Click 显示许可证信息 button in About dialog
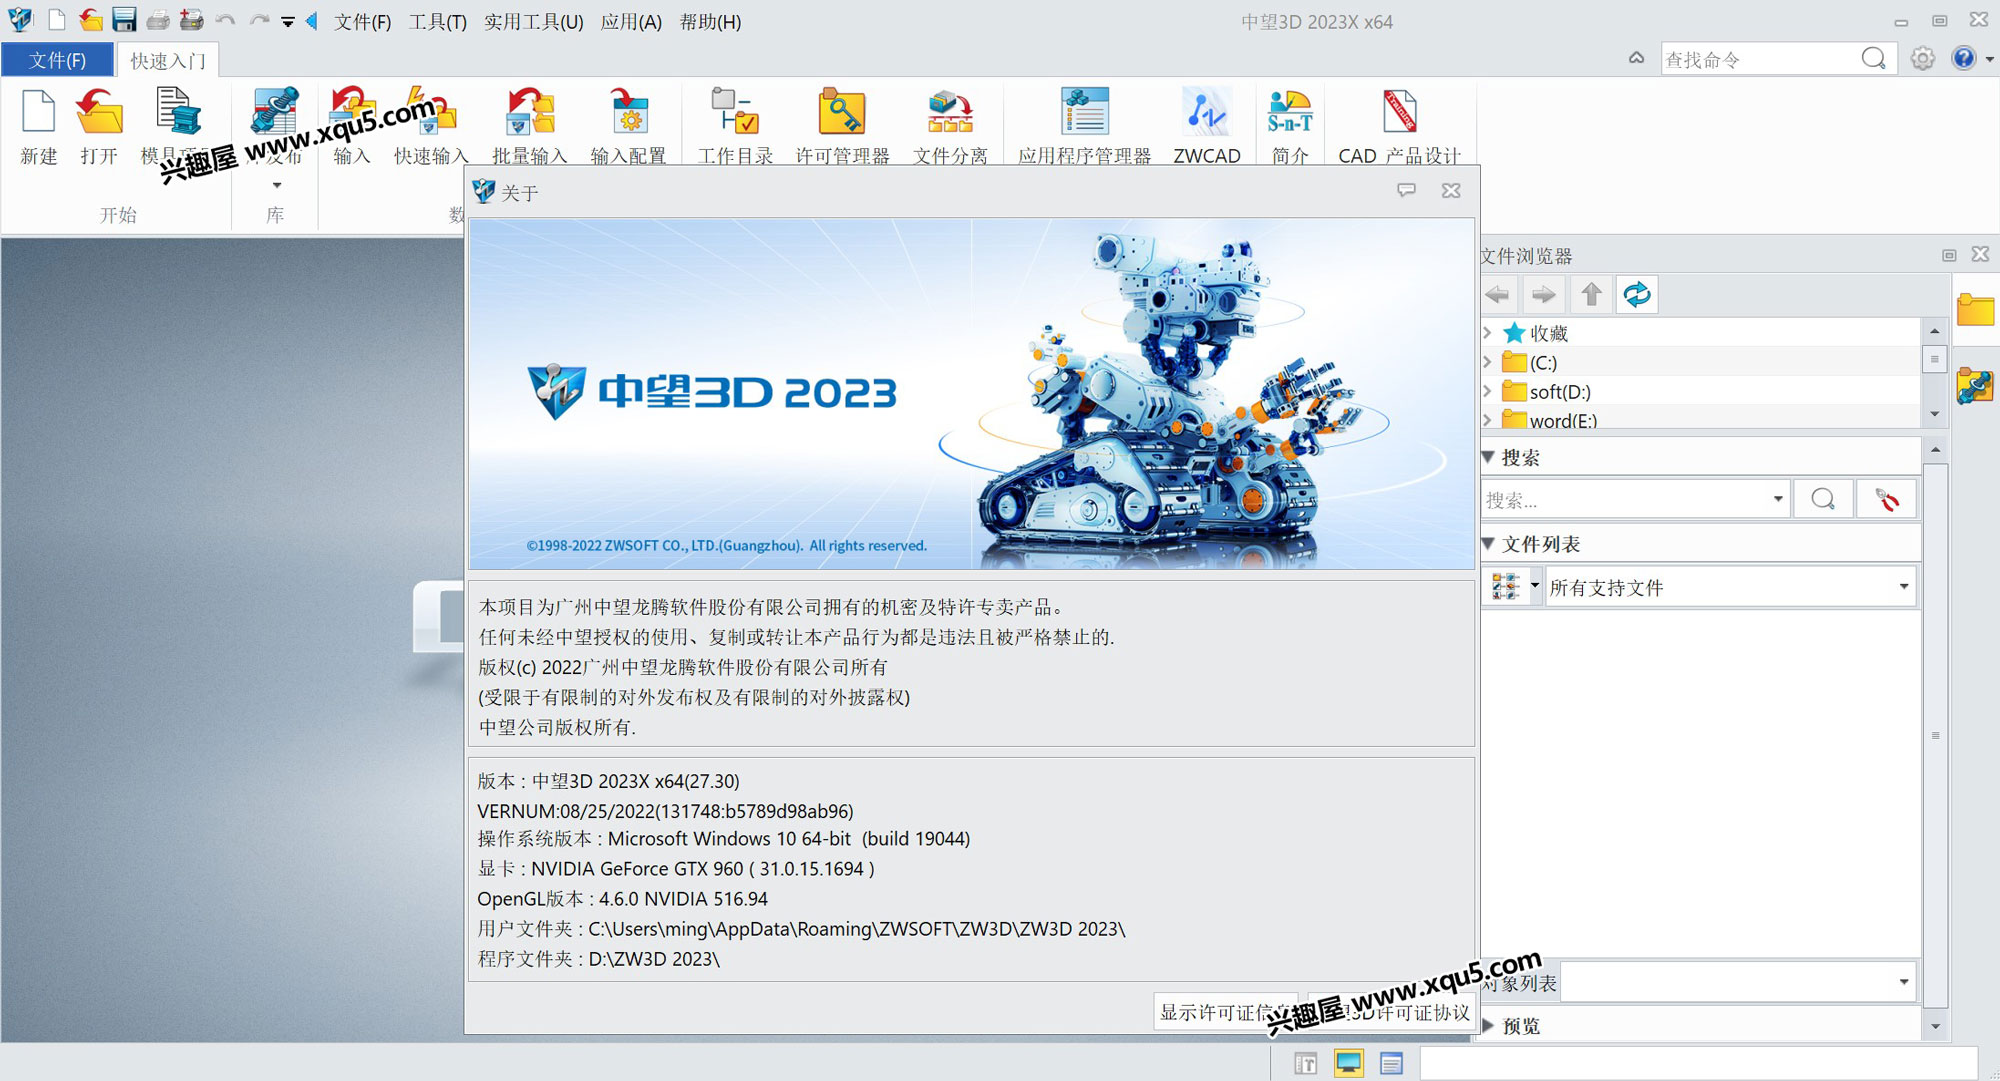Image resolution: width=2000 pixels, height=1081 pixels. [x=1225, y=1012]
